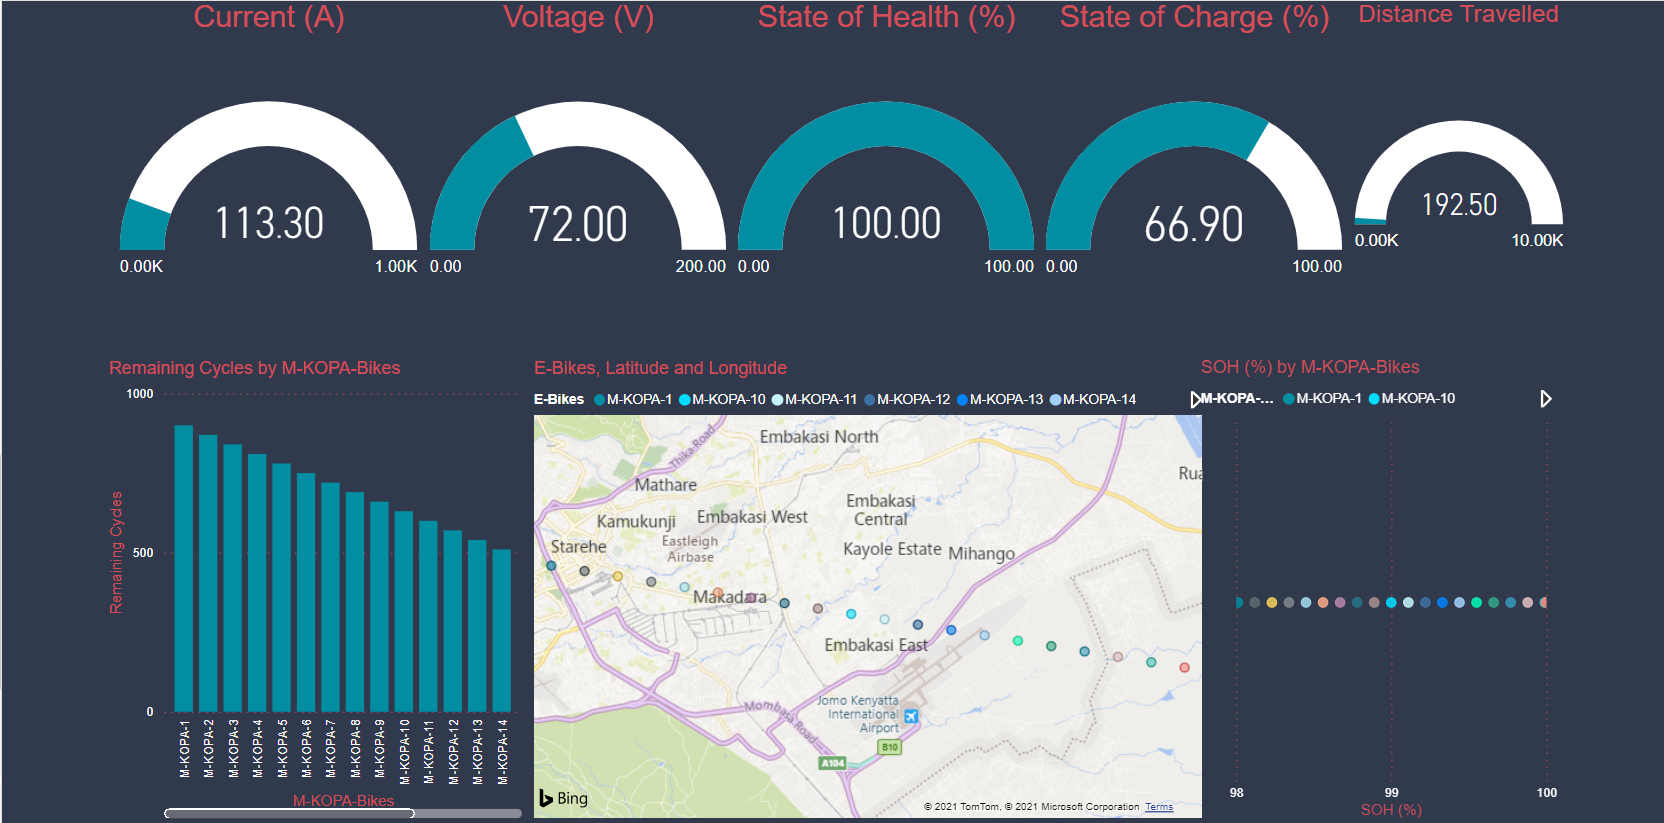
Task: Click the Mihango map label
Action: tap(981, 554)
